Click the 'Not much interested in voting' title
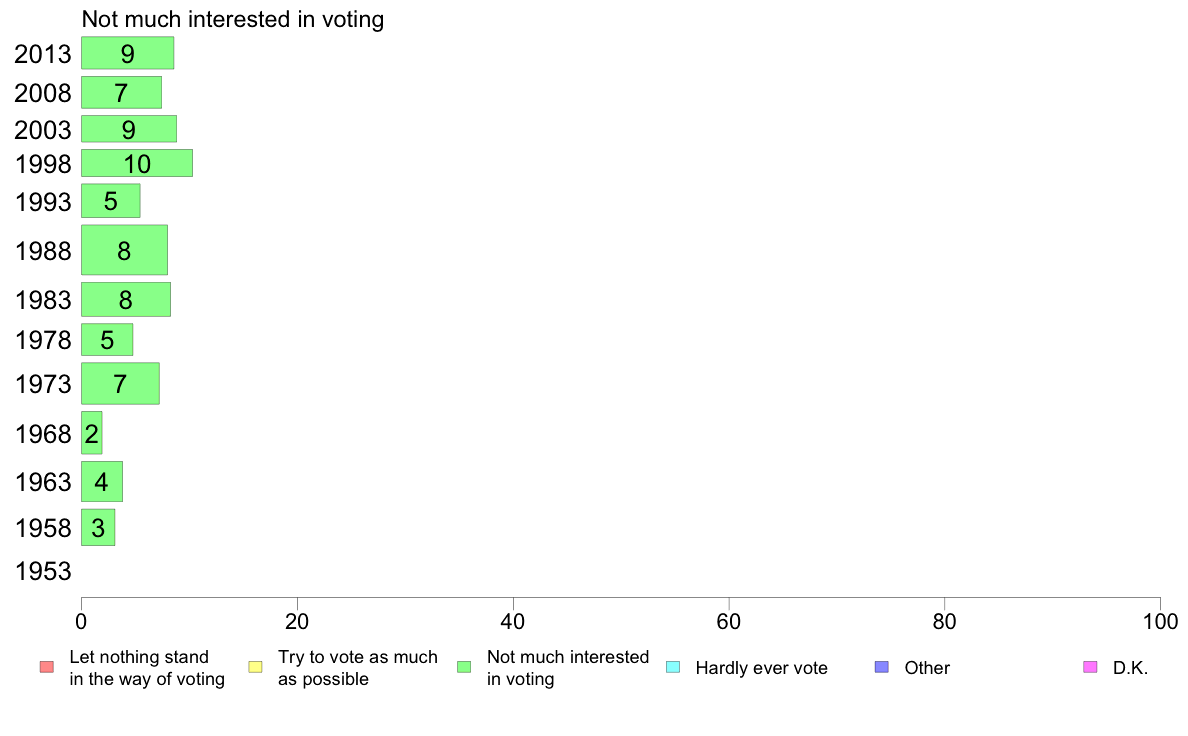The height and width of the screenshot is (736, 1188). pyautogui.click(x=233, y=19)
